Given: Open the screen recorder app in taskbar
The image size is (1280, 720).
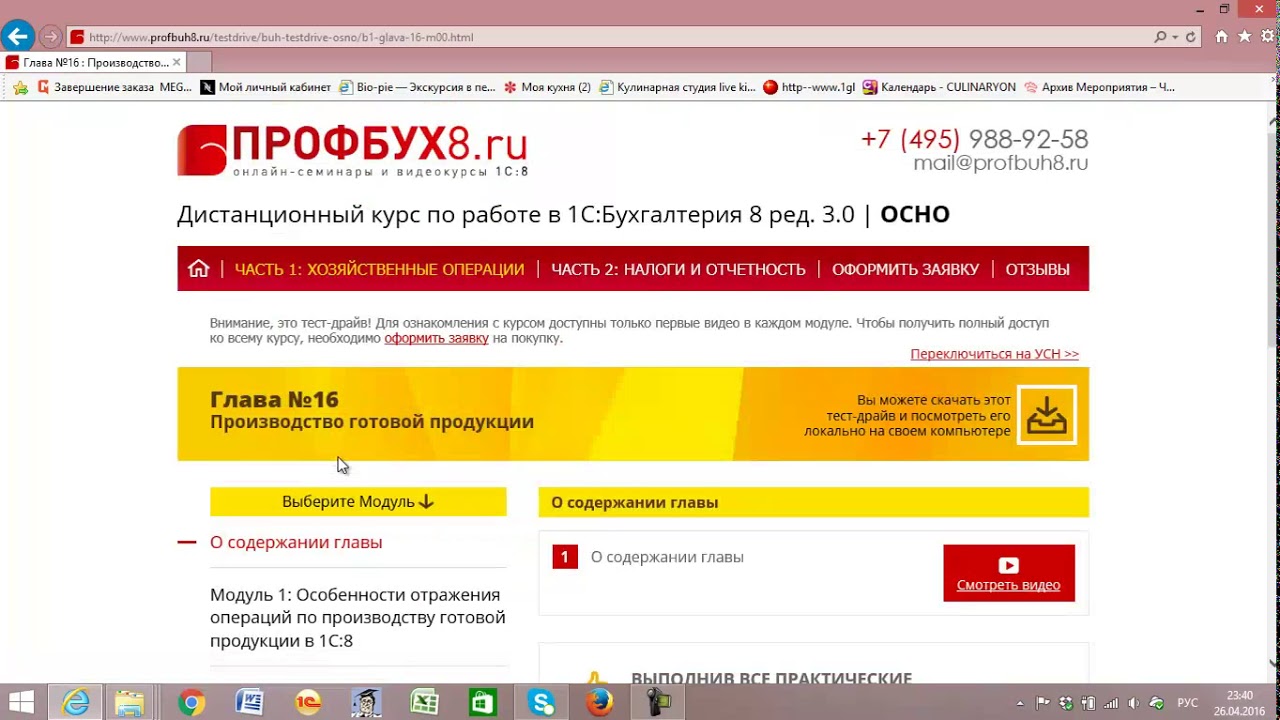Looking at the screenshot, I should pyautogui.click(x=658, y=703).
